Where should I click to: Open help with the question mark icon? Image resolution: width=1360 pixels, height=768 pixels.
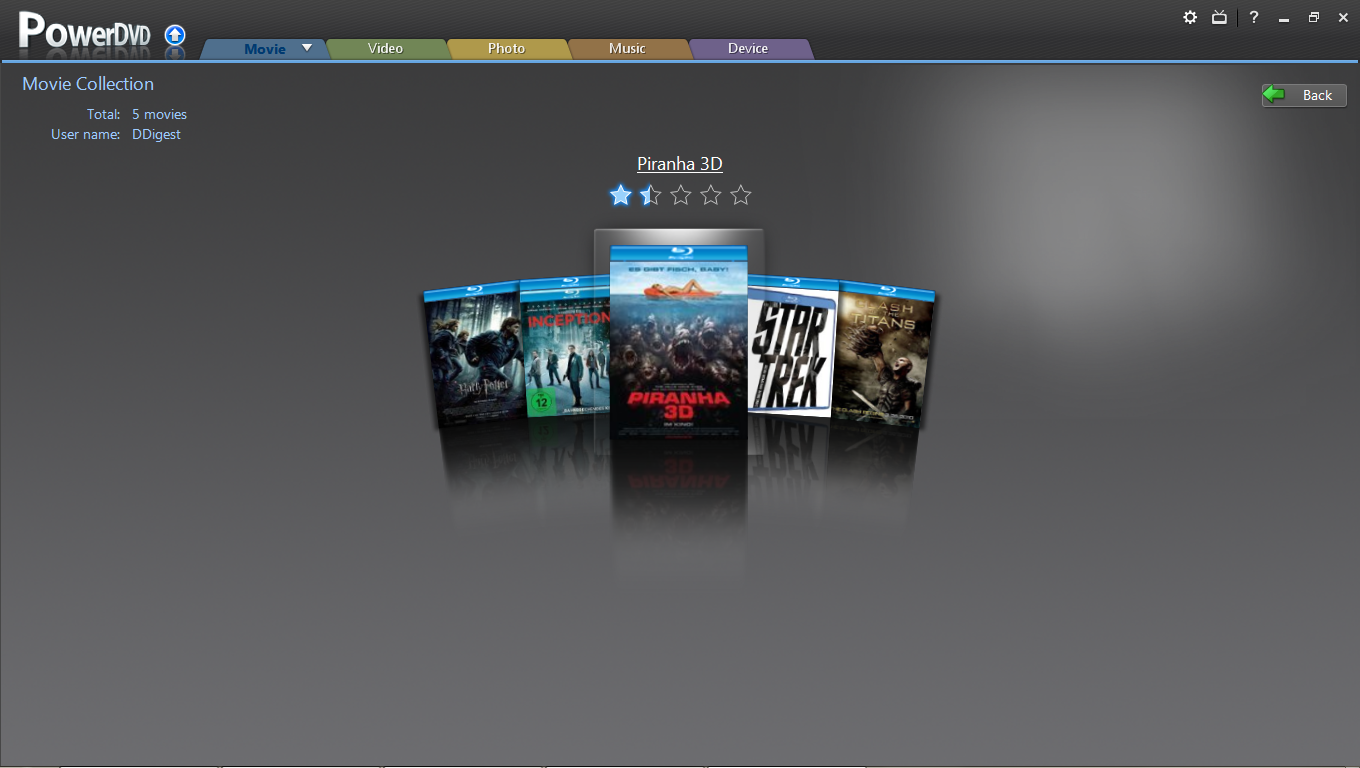1253,17
